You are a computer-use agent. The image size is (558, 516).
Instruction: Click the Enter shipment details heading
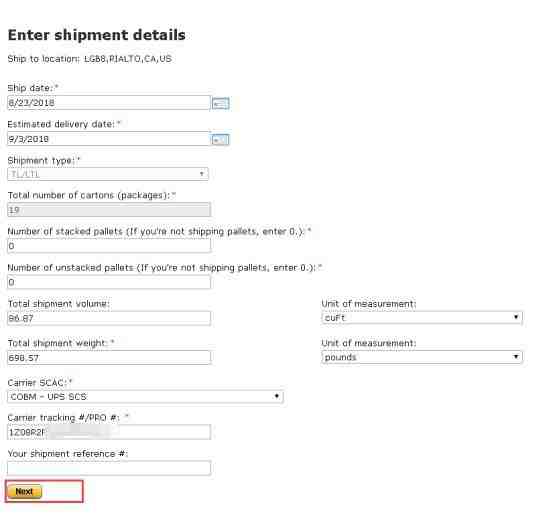click(96, 35)
